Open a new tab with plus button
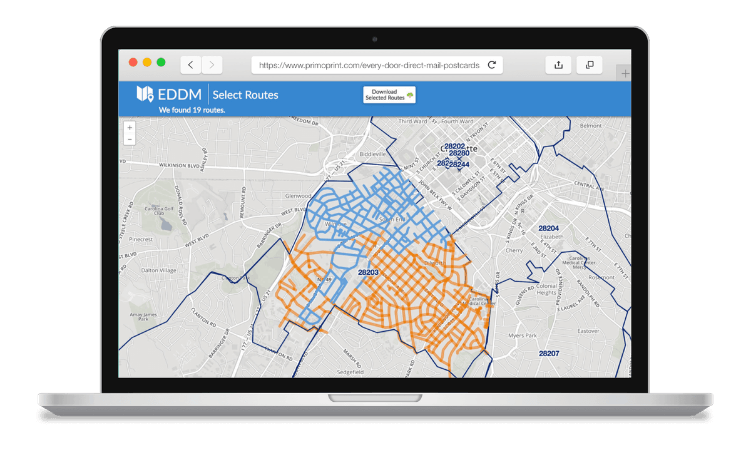 (x=625, y=73)
